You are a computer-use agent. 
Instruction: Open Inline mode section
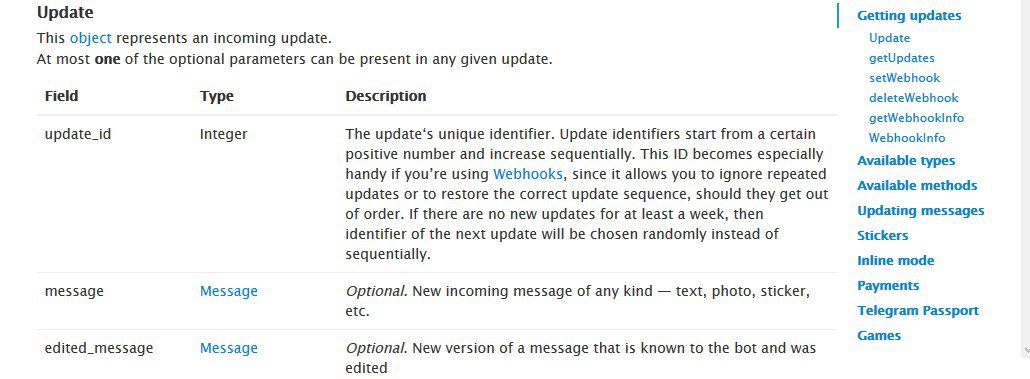pos(895,261)
